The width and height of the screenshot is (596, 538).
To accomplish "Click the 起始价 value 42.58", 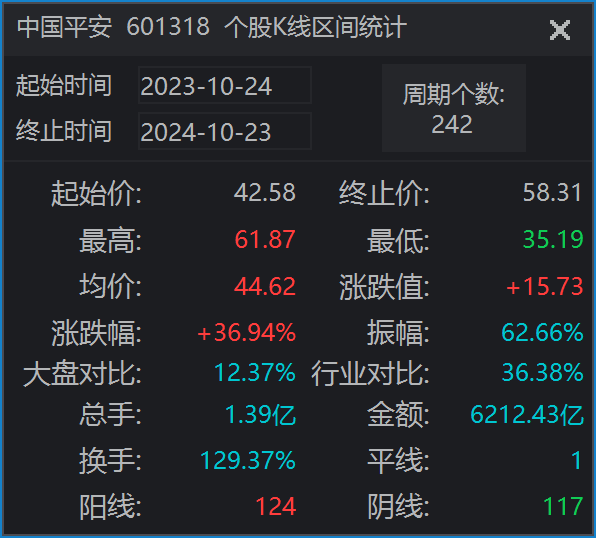I will (265, 192).
